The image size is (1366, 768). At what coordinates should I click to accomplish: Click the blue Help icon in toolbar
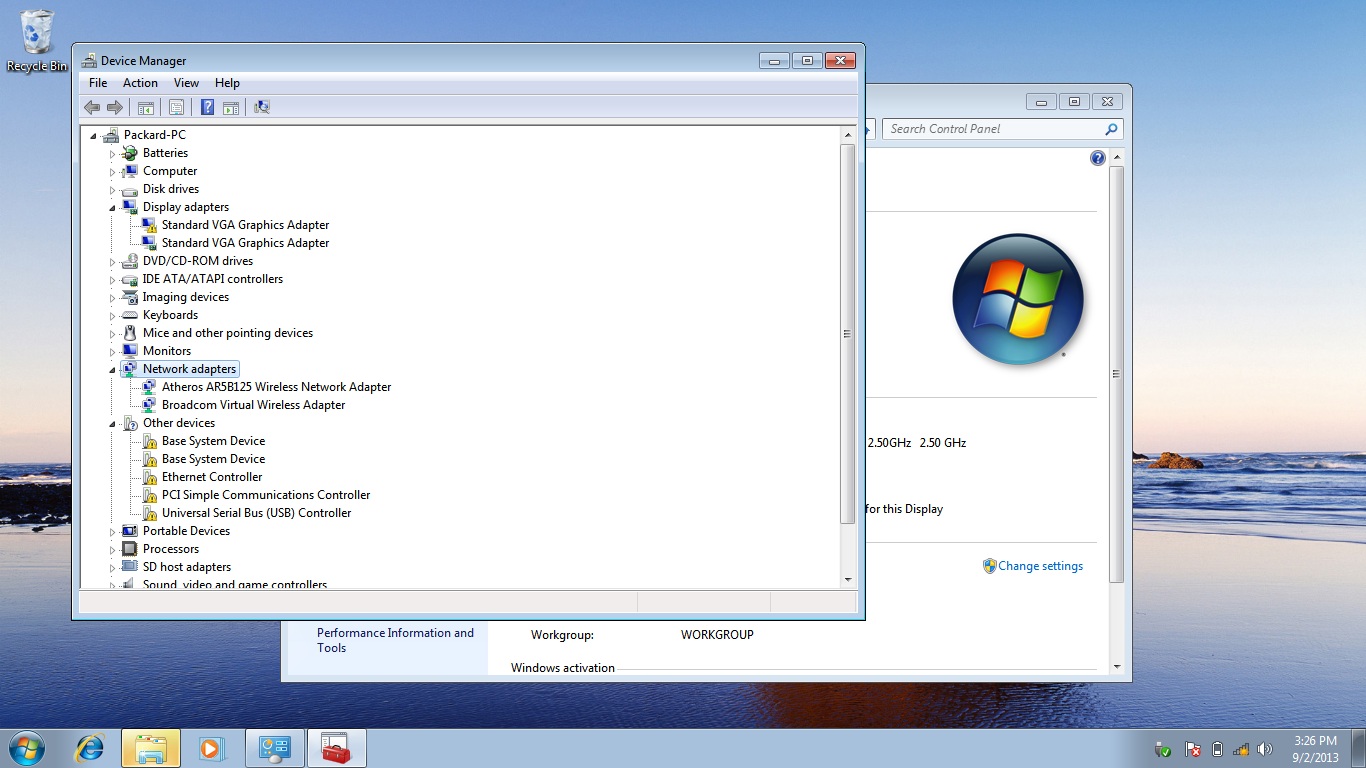[207, 107]
